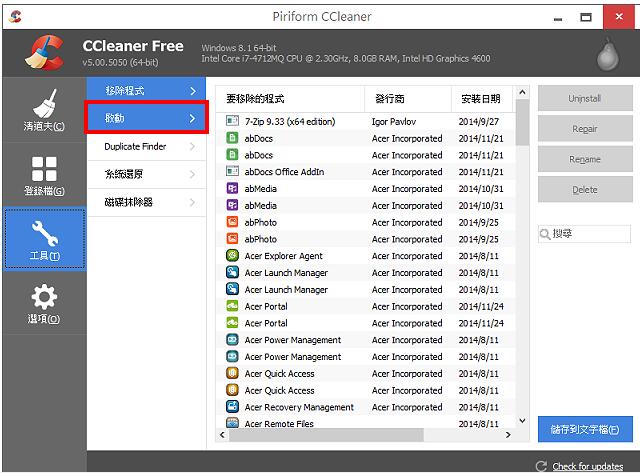
Task: Click the vertical scrollbar up arrow
Action: click(522, 93)
